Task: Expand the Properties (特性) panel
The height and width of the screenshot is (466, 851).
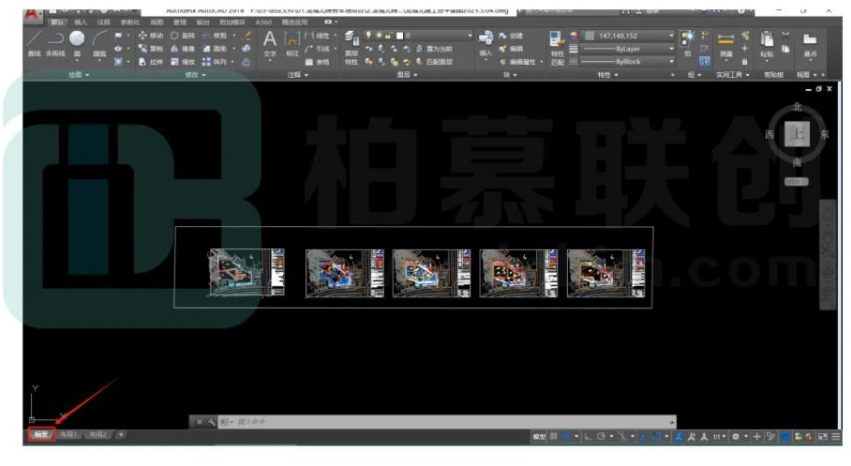Action: pos(608,75)
